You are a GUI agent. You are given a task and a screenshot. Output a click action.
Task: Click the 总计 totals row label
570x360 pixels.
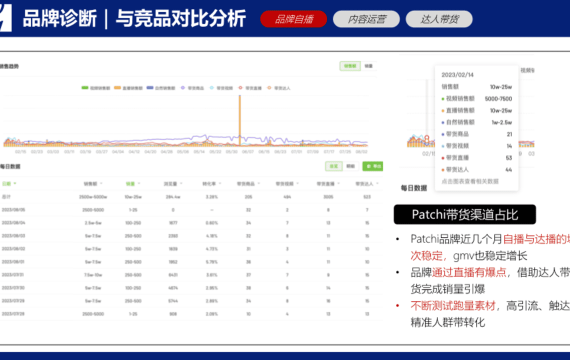(6, 197)
